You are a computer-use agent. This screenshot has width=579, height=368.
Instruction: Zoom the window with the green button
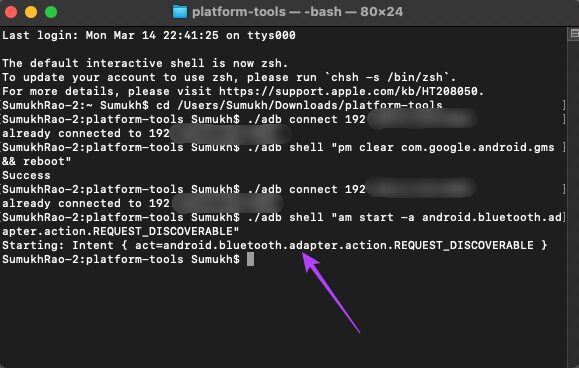click(x=51, y=12)
